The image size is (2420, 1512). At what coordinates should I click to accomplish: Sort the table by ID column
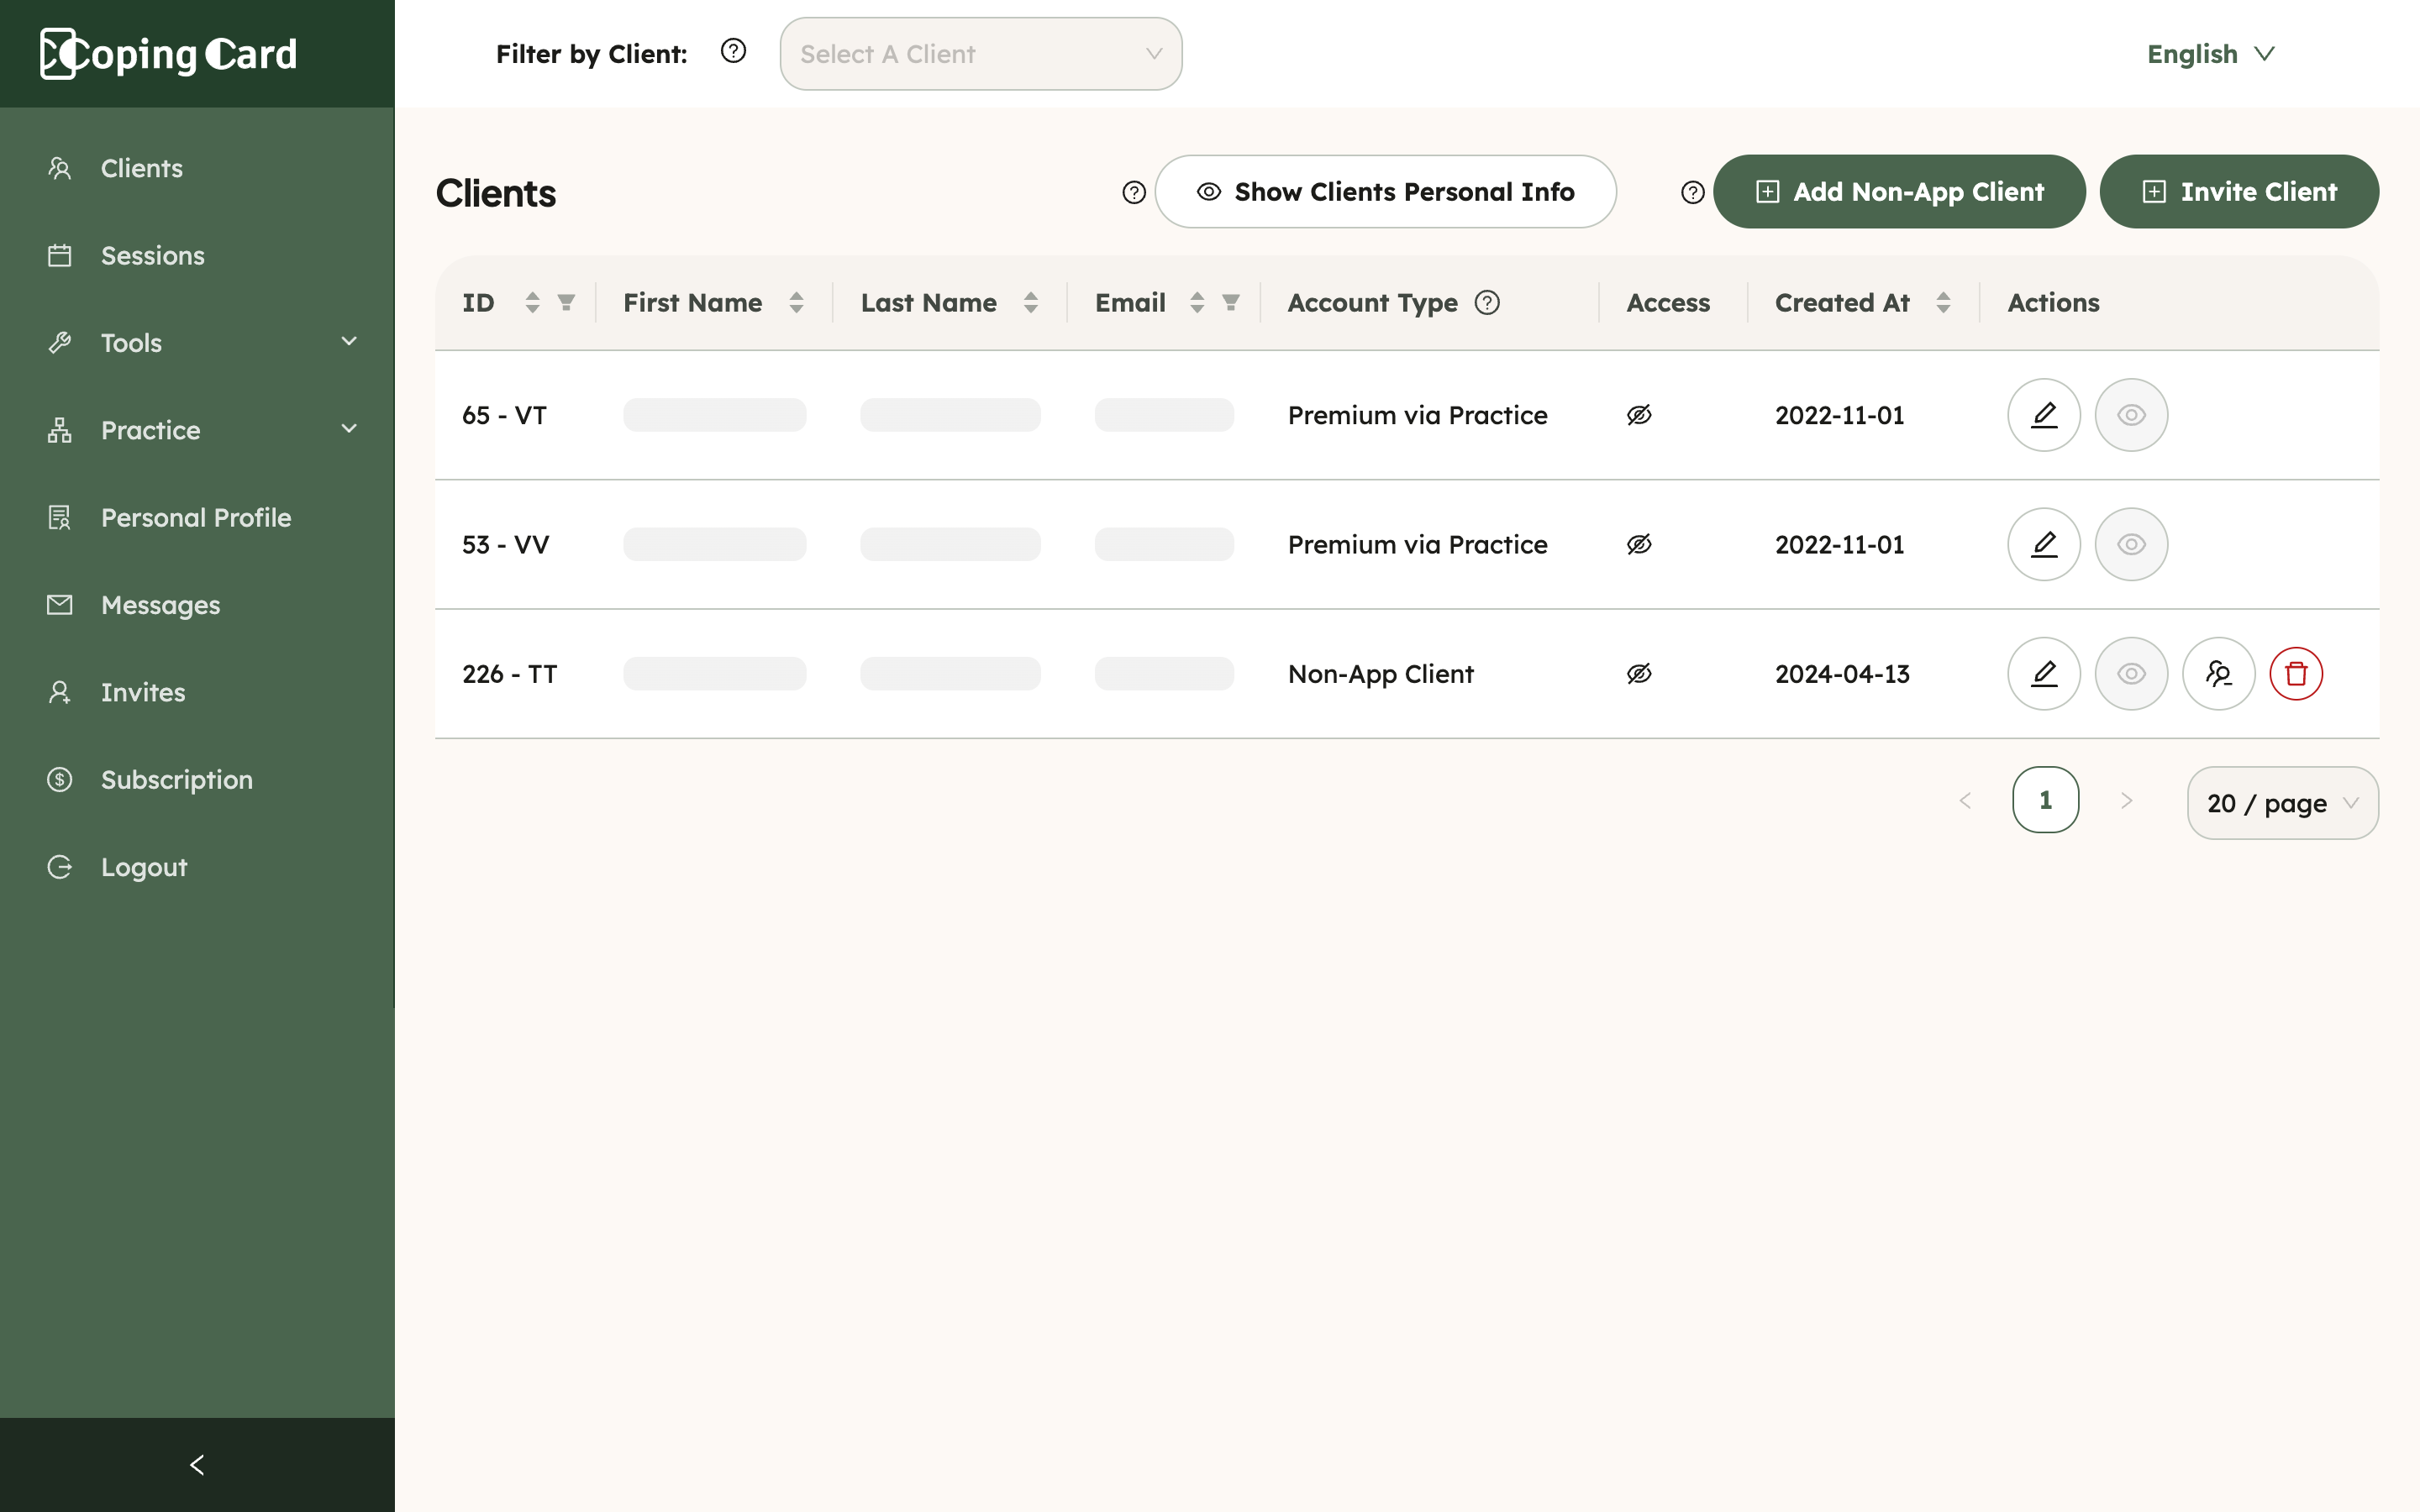tap(532, 303)
